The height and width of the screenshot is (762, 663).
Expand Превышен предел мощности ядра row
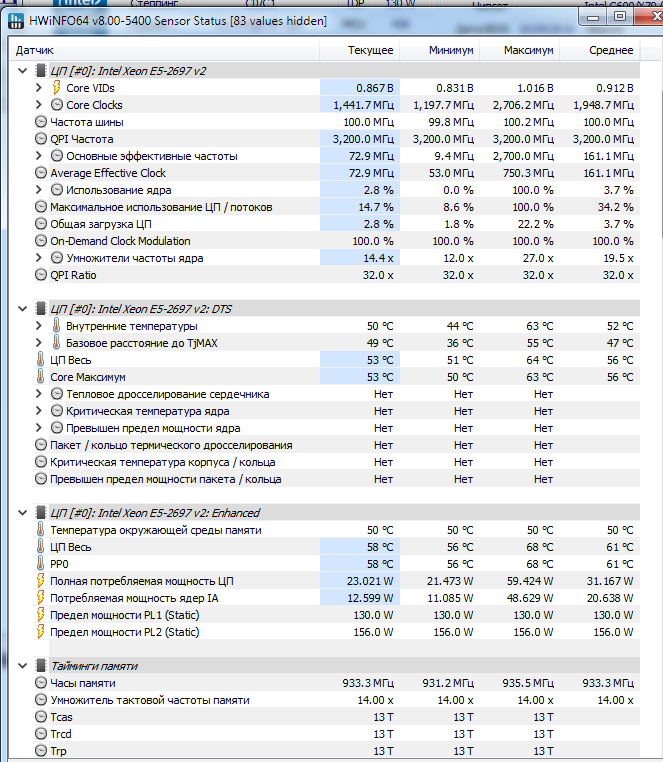click(39, 428)
